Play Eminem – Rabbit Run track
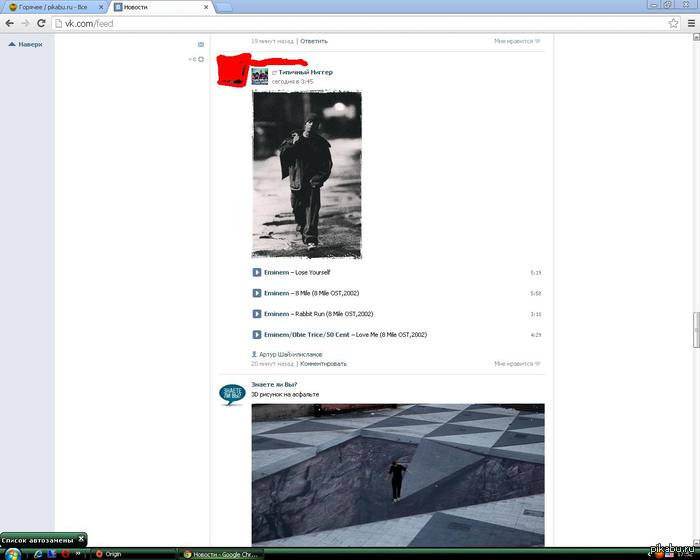This screenshot has width=700, height=560. tap(257, 314)
